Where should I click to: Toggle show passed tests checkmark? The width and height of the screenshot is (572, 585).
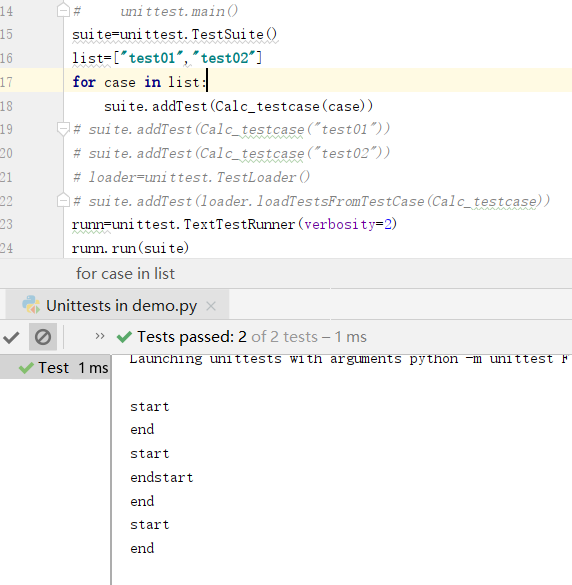(11, 337)
